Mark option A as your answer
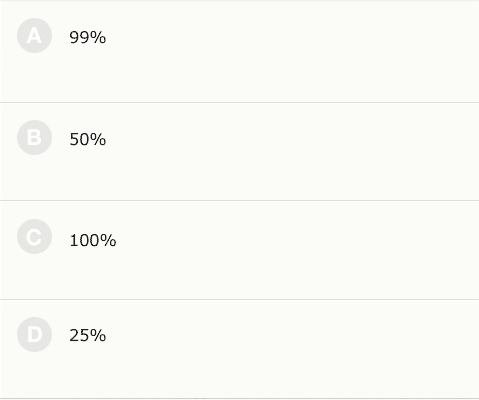Image resolution: width=479 pixels, height=400 pixels. (x=34, y=36)
